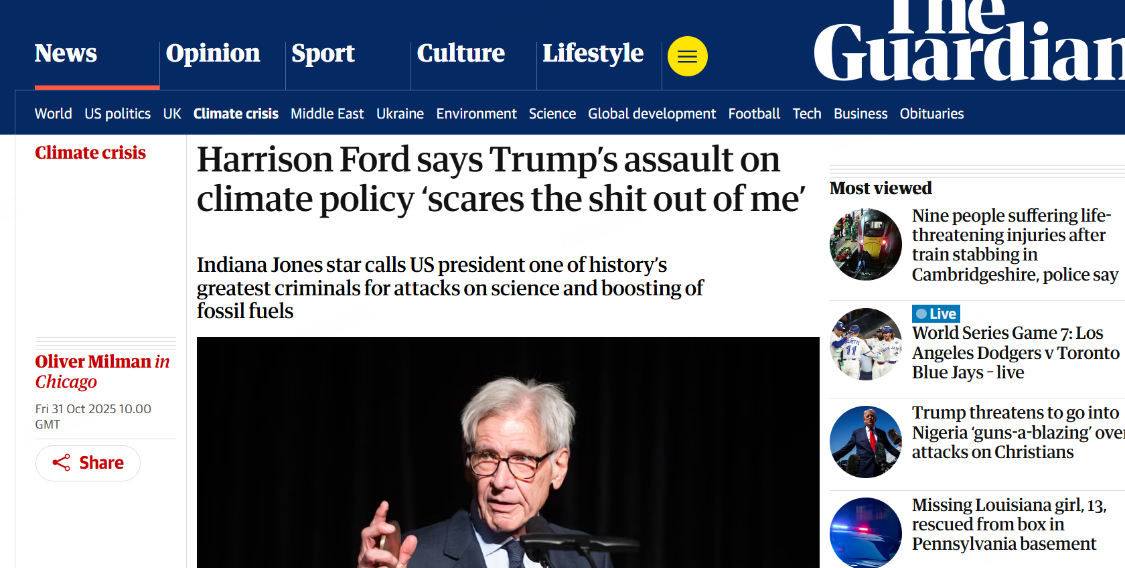This screenshot has width=1125, height=568.
Task: Open the Middle East subnav link
Action: 327,114
